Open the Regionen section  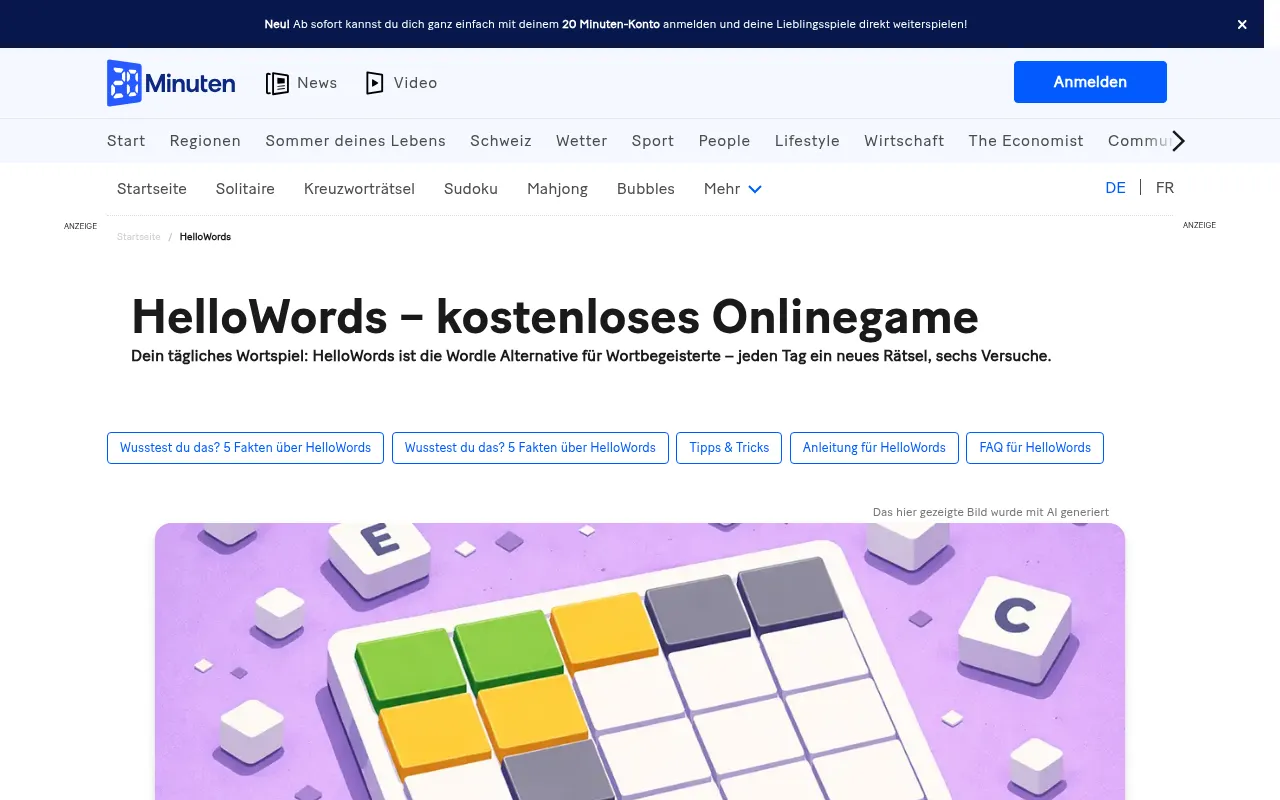tap(205, 141)
